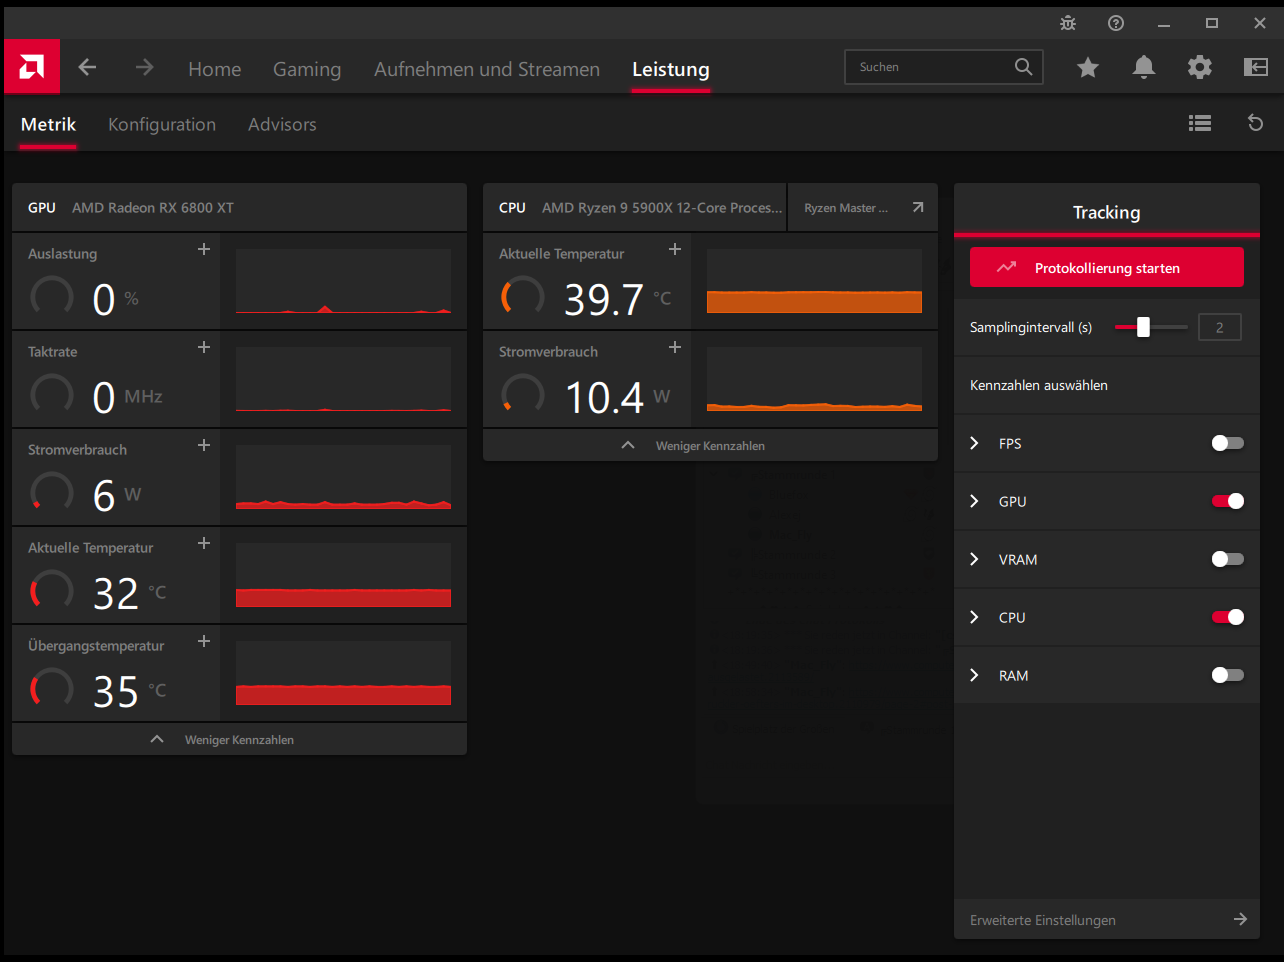Open Aufnehmen und Streamen tab
Viewport: 1284px width, 962px height.
click(x=487, y=69)
